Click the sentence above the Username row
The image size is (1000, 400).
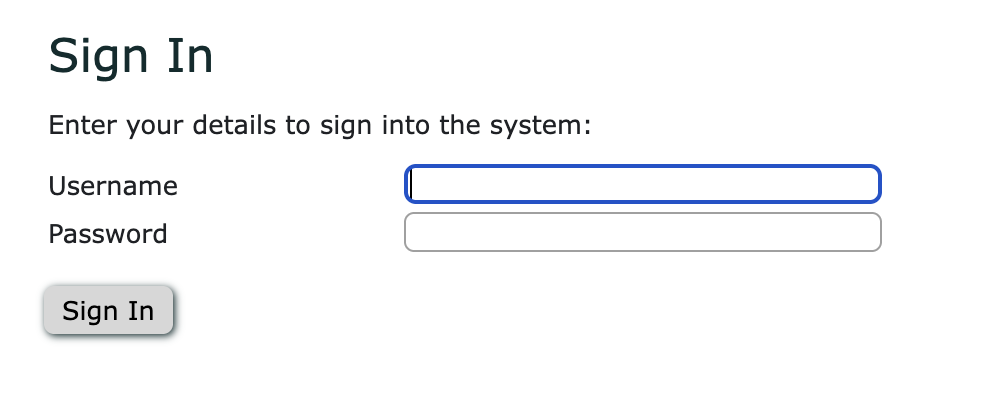tap(320, 126)
